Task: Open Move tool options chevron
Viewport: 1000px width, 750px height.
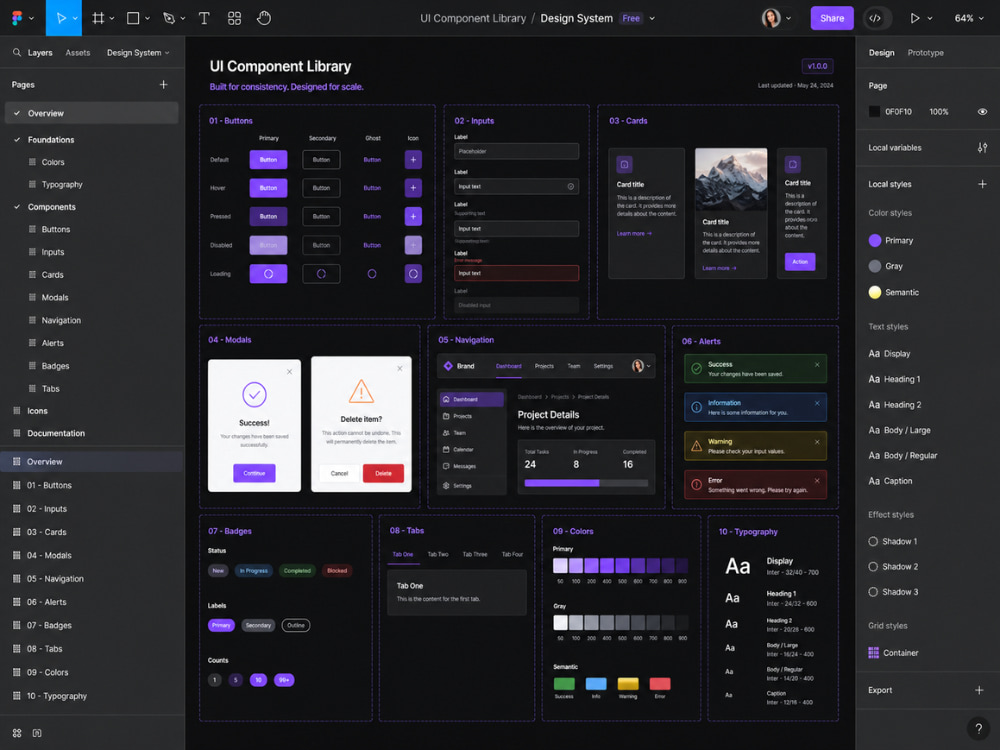Action: [75, 18]
